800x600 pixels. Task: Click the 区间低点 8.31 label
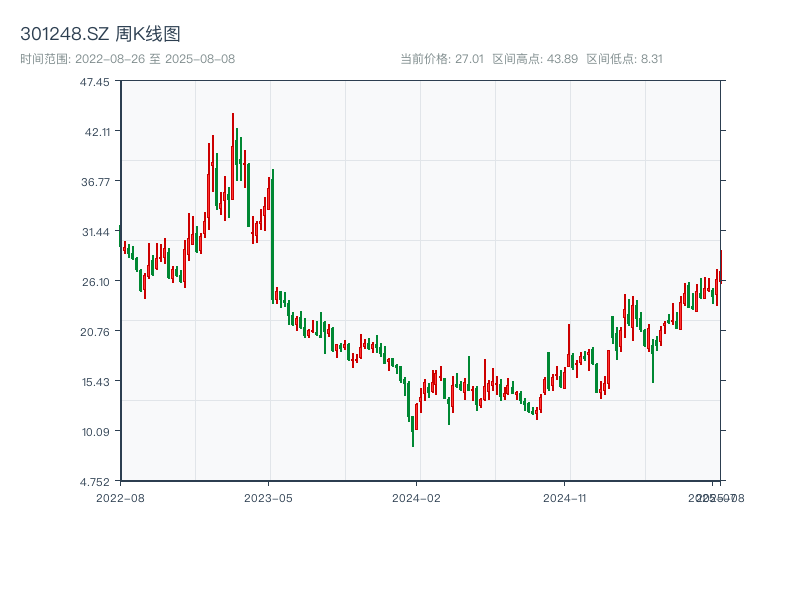(x=624, y=59)
